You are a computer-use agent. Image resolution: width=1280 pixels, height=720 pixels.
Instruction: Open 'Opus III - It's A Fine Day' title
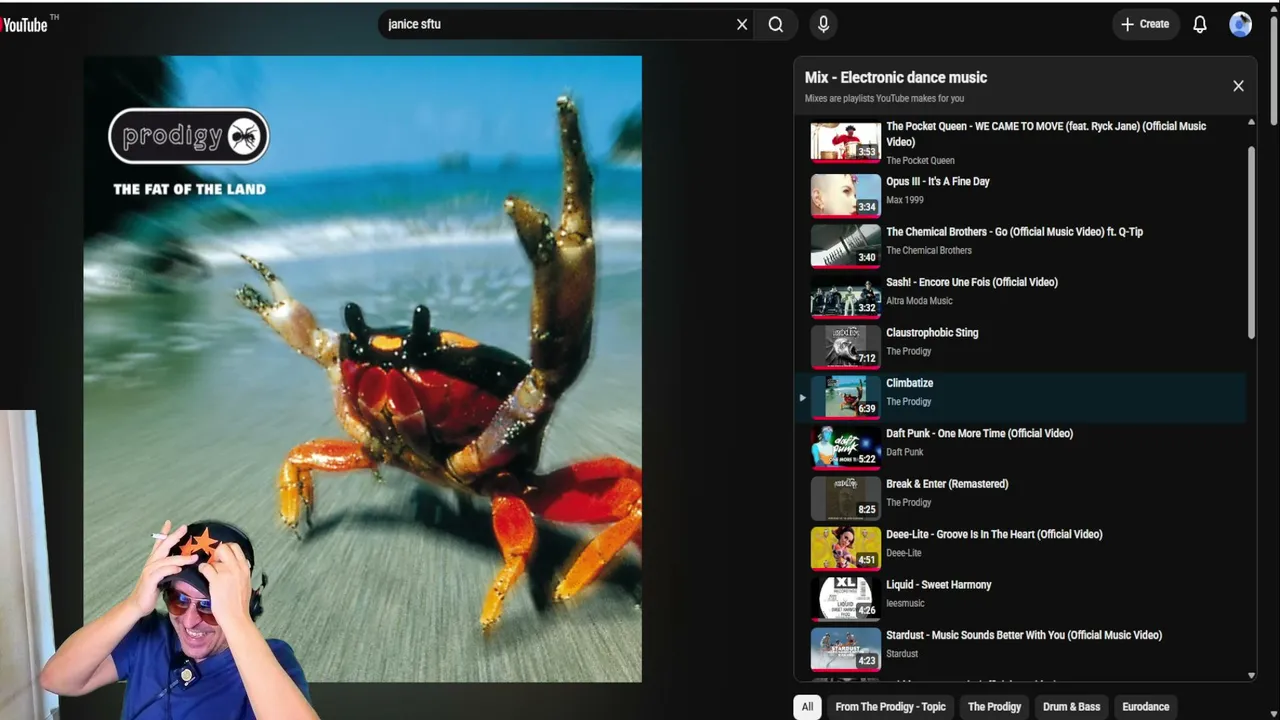(x=938, y=182)
